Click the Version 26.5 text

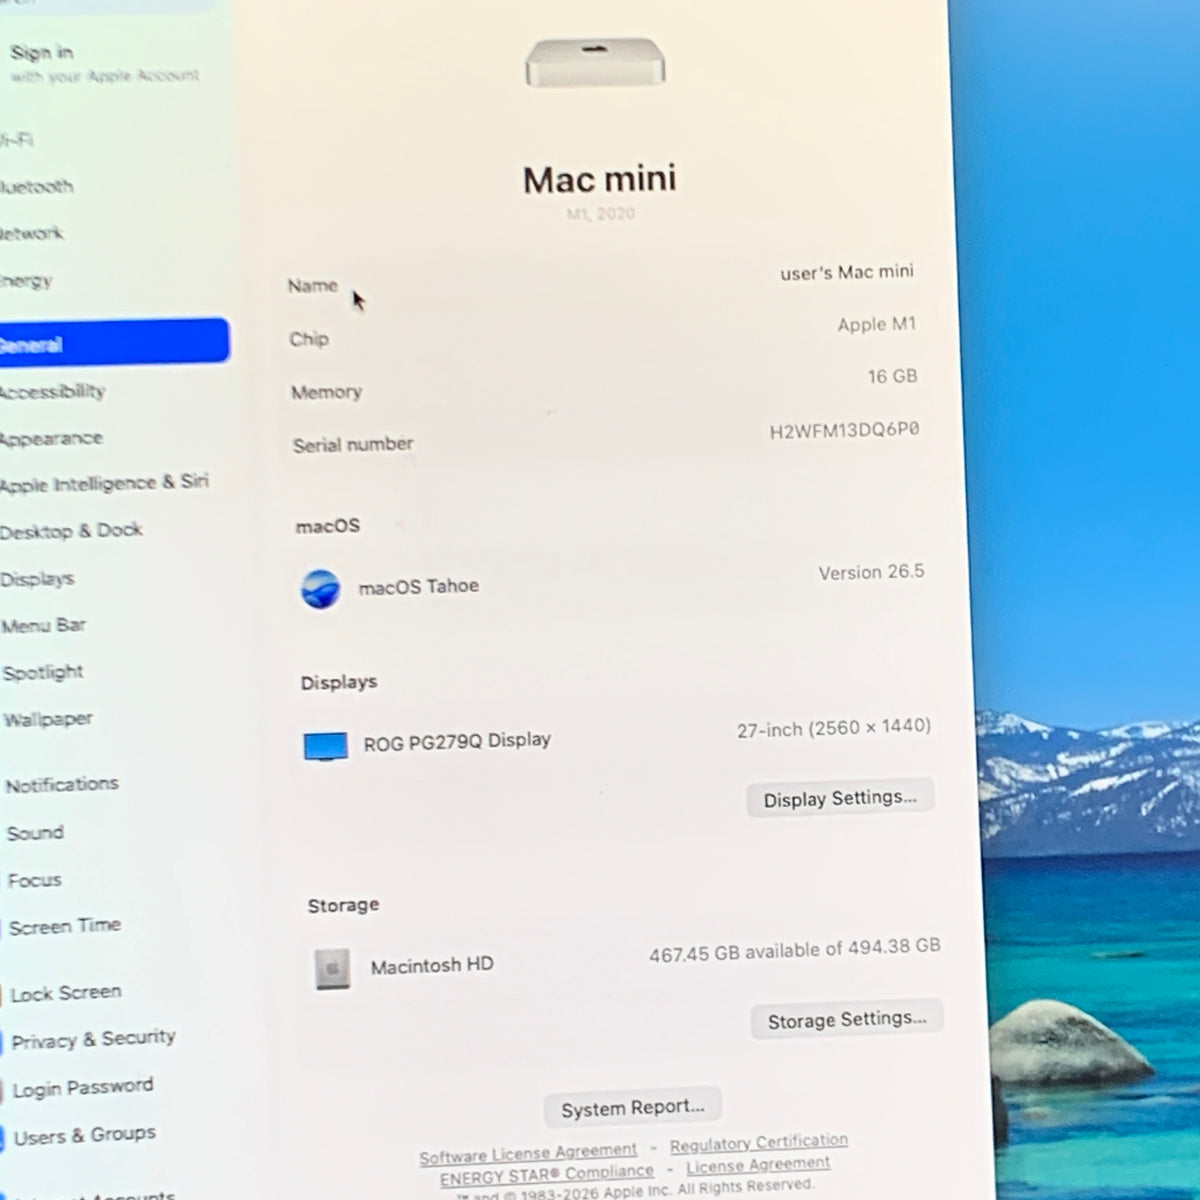(871, 573)
